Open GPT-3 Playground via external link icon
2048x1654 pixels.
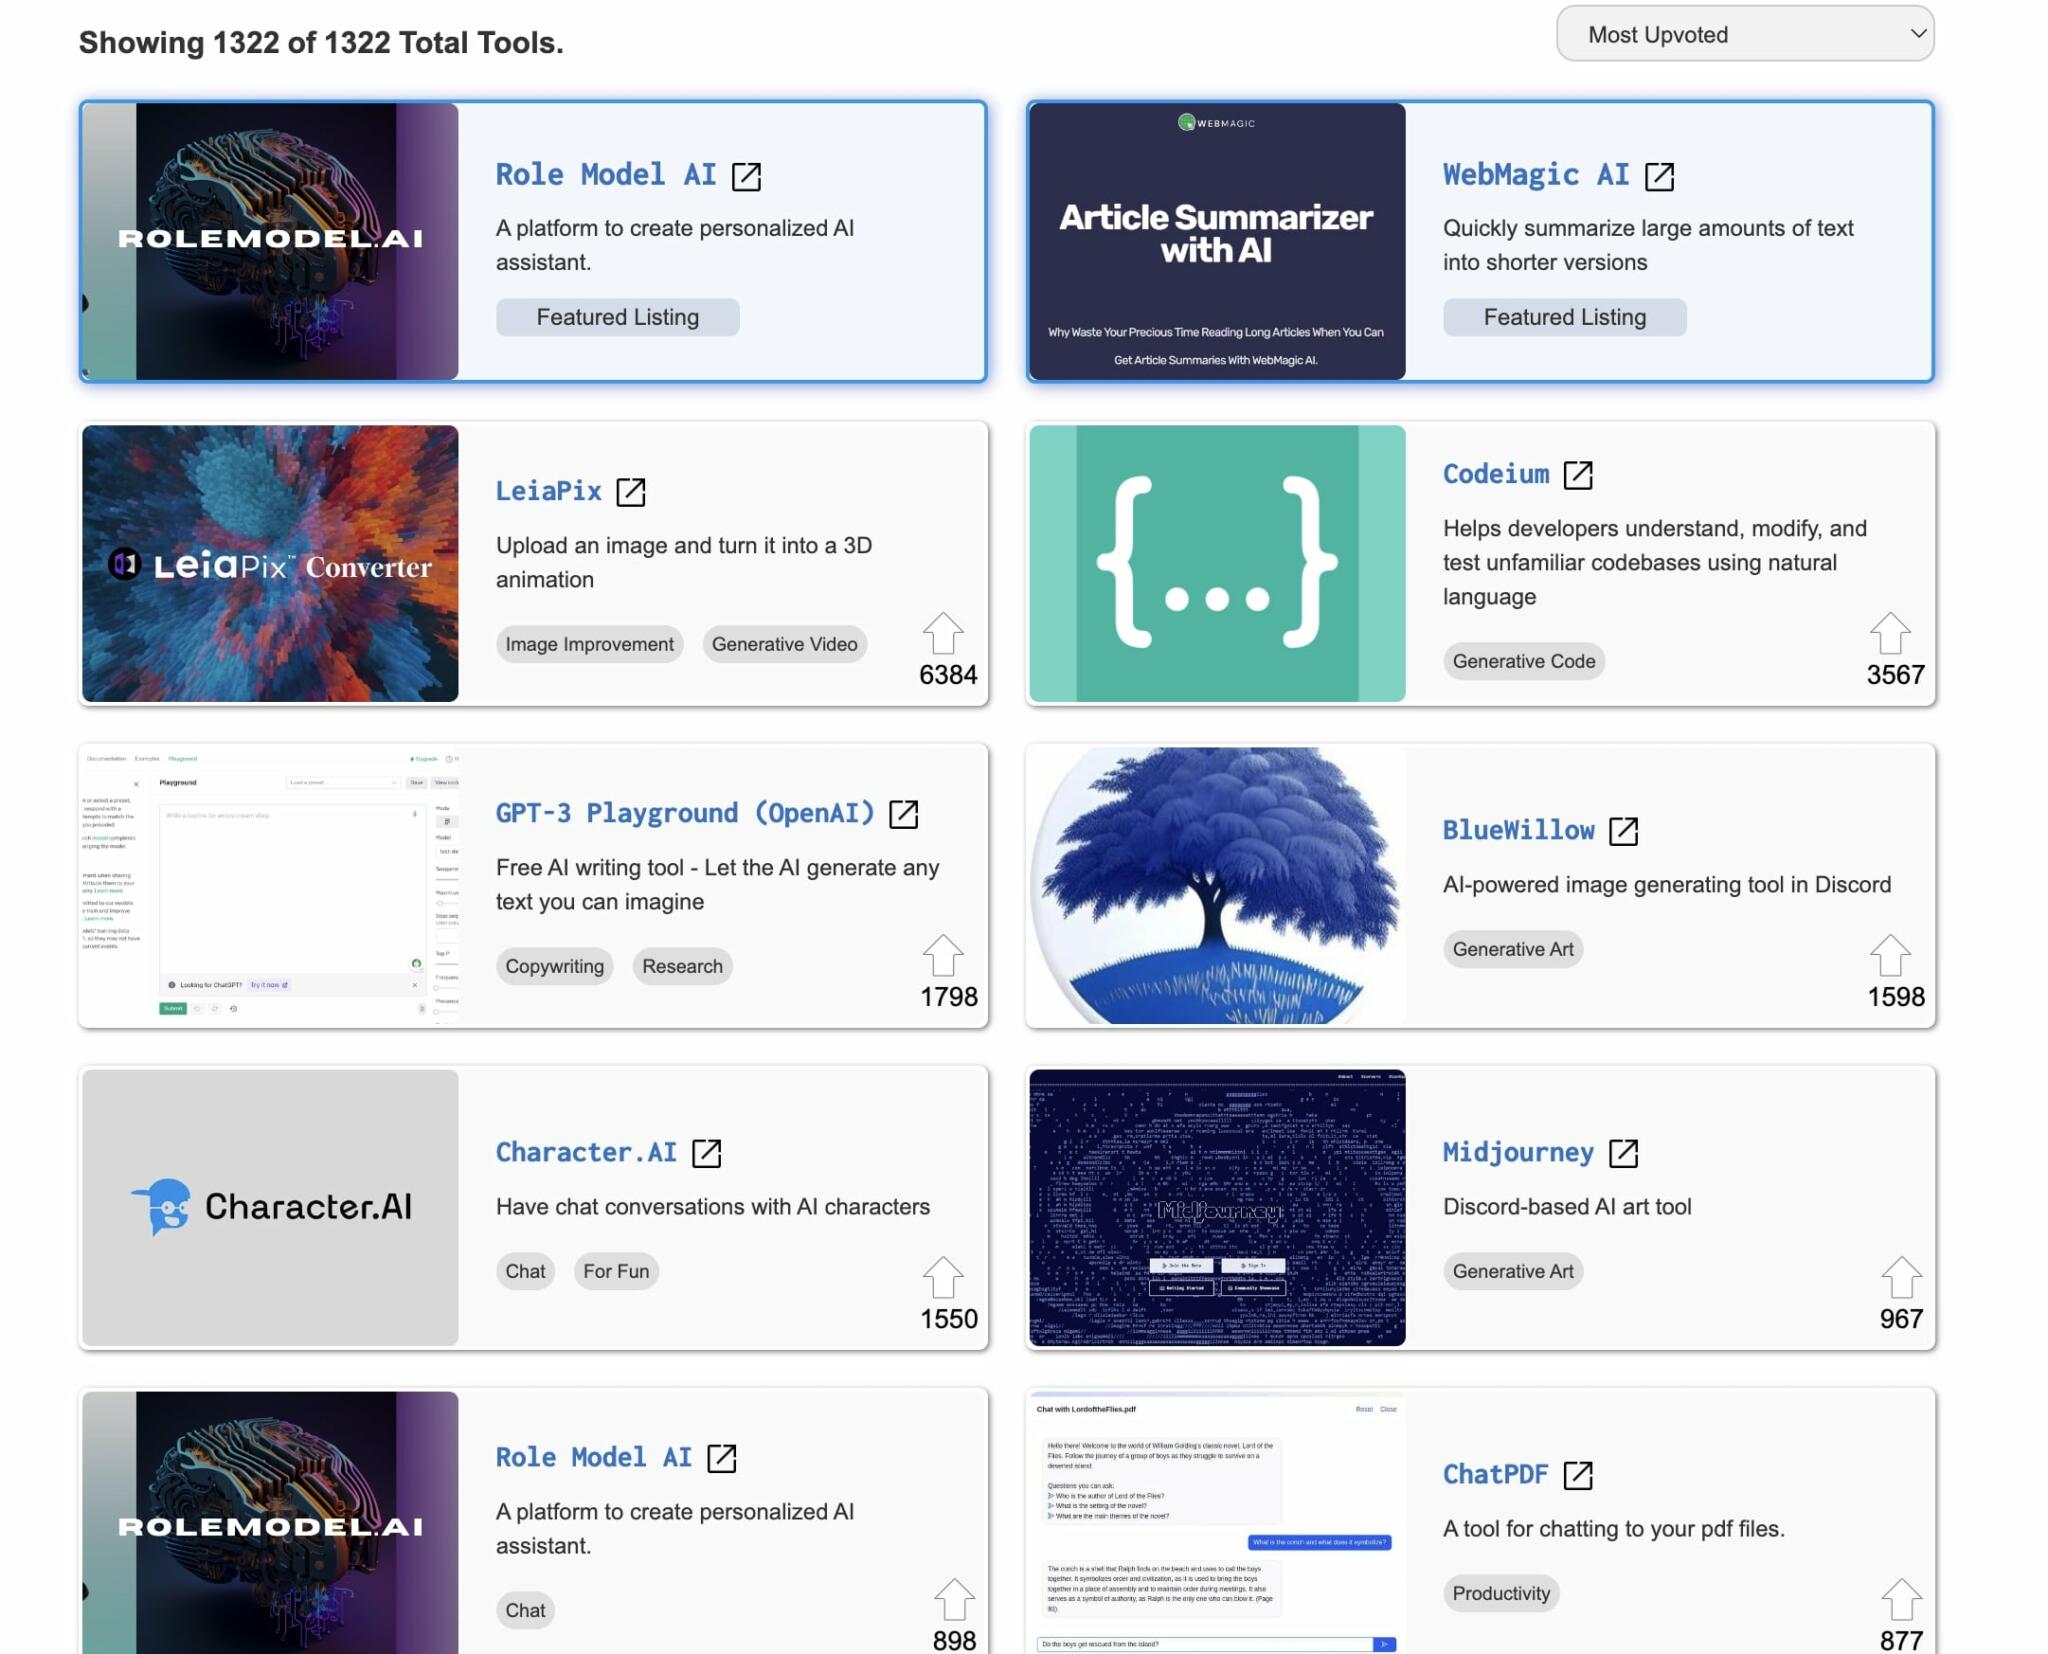coord(904,815)
